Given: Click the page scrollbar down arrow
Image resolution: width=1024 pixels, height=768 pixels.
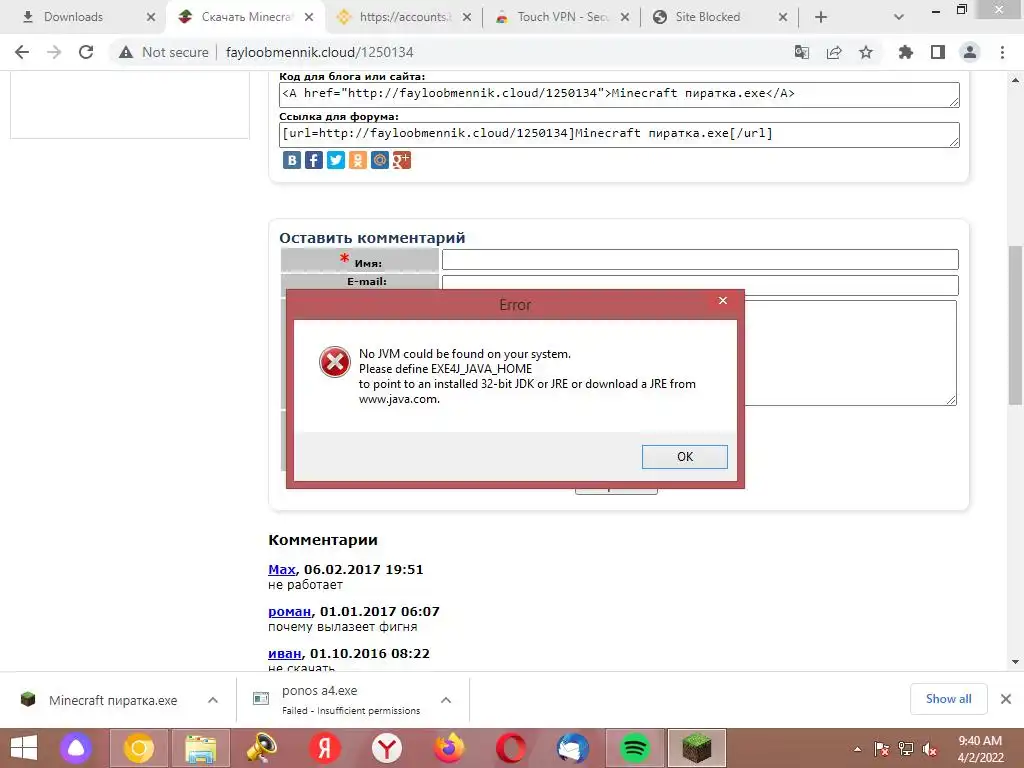Looking at the screenshot, I should 1015,662.
